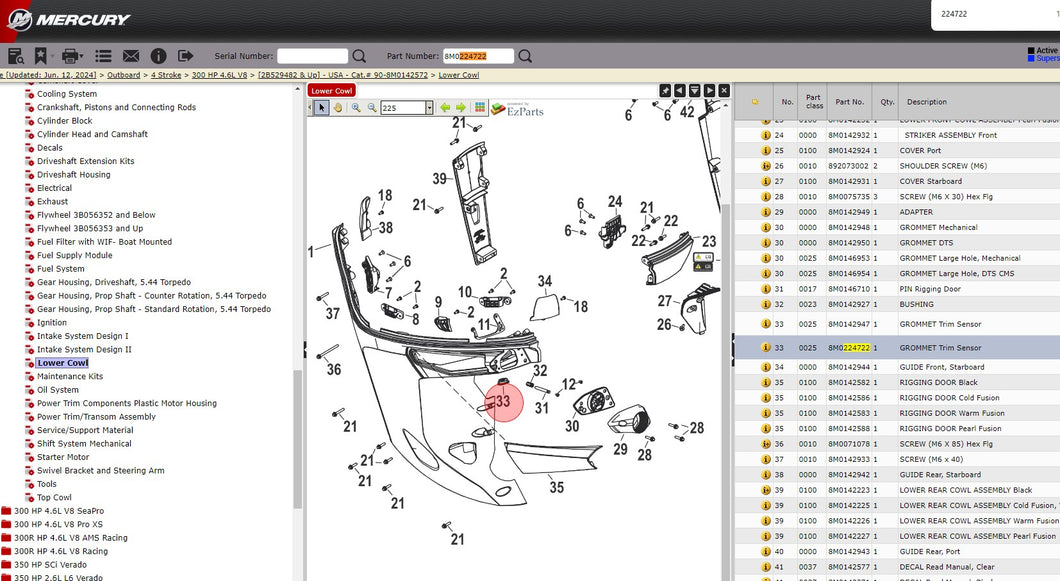The image size is (1060, 581).
Task: Open the information icon in top toolbar
Action: pyautogui.click(x=158, y=55)
